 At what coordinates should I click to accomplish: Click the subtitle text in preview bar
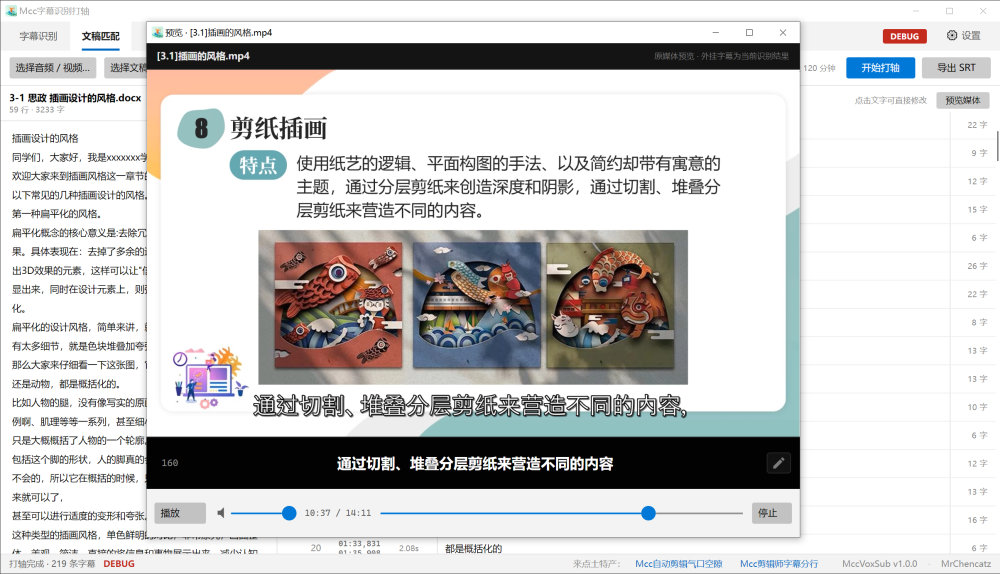pyautogui.click(x=474, y=464)
